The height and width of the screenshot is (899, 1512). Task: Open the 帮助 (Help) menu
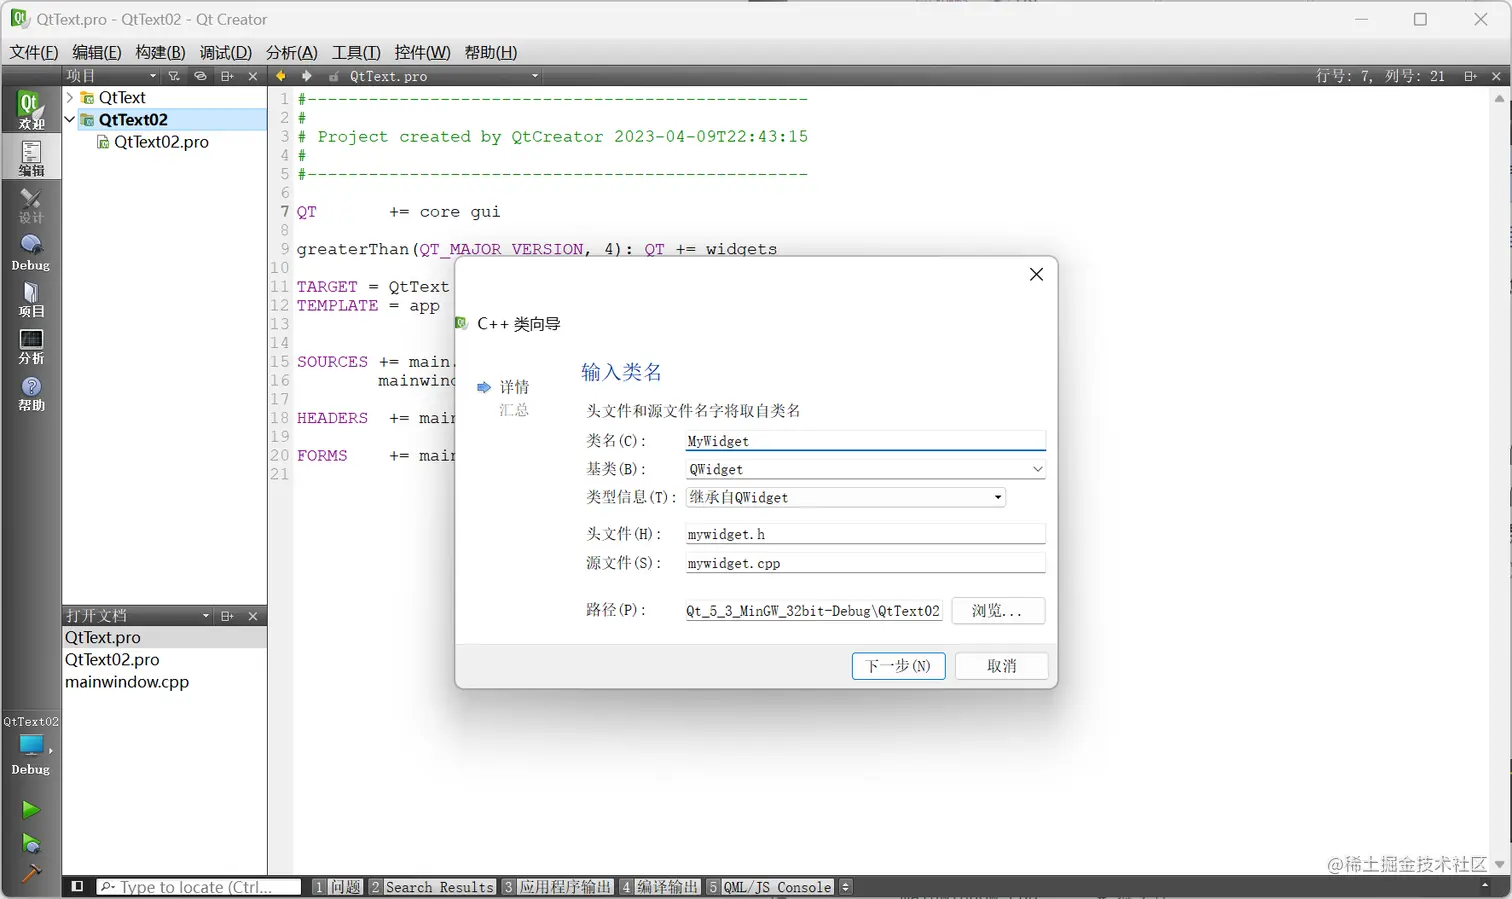pyautogui.click(x=490, y=52)
